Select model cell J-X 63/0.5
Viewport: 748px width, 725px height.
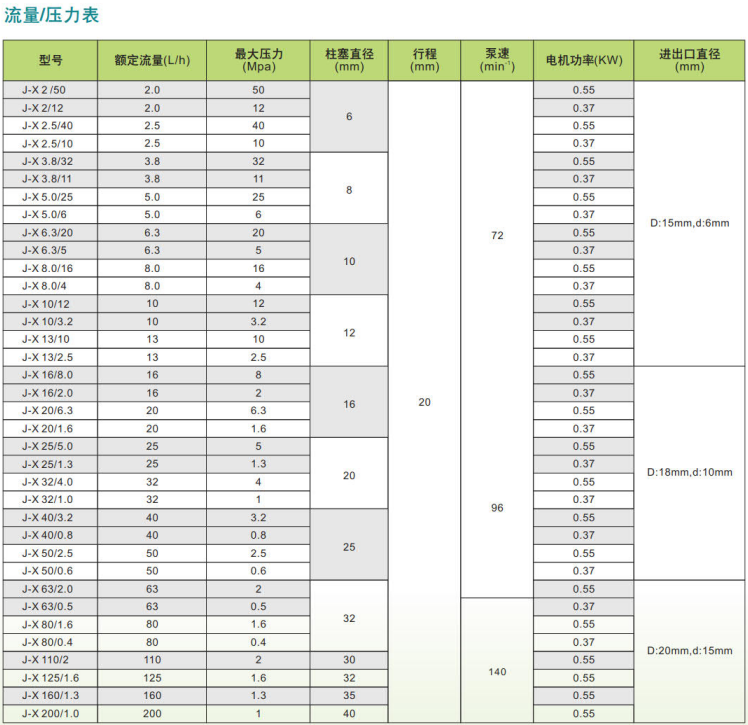[x=51, y=607]
